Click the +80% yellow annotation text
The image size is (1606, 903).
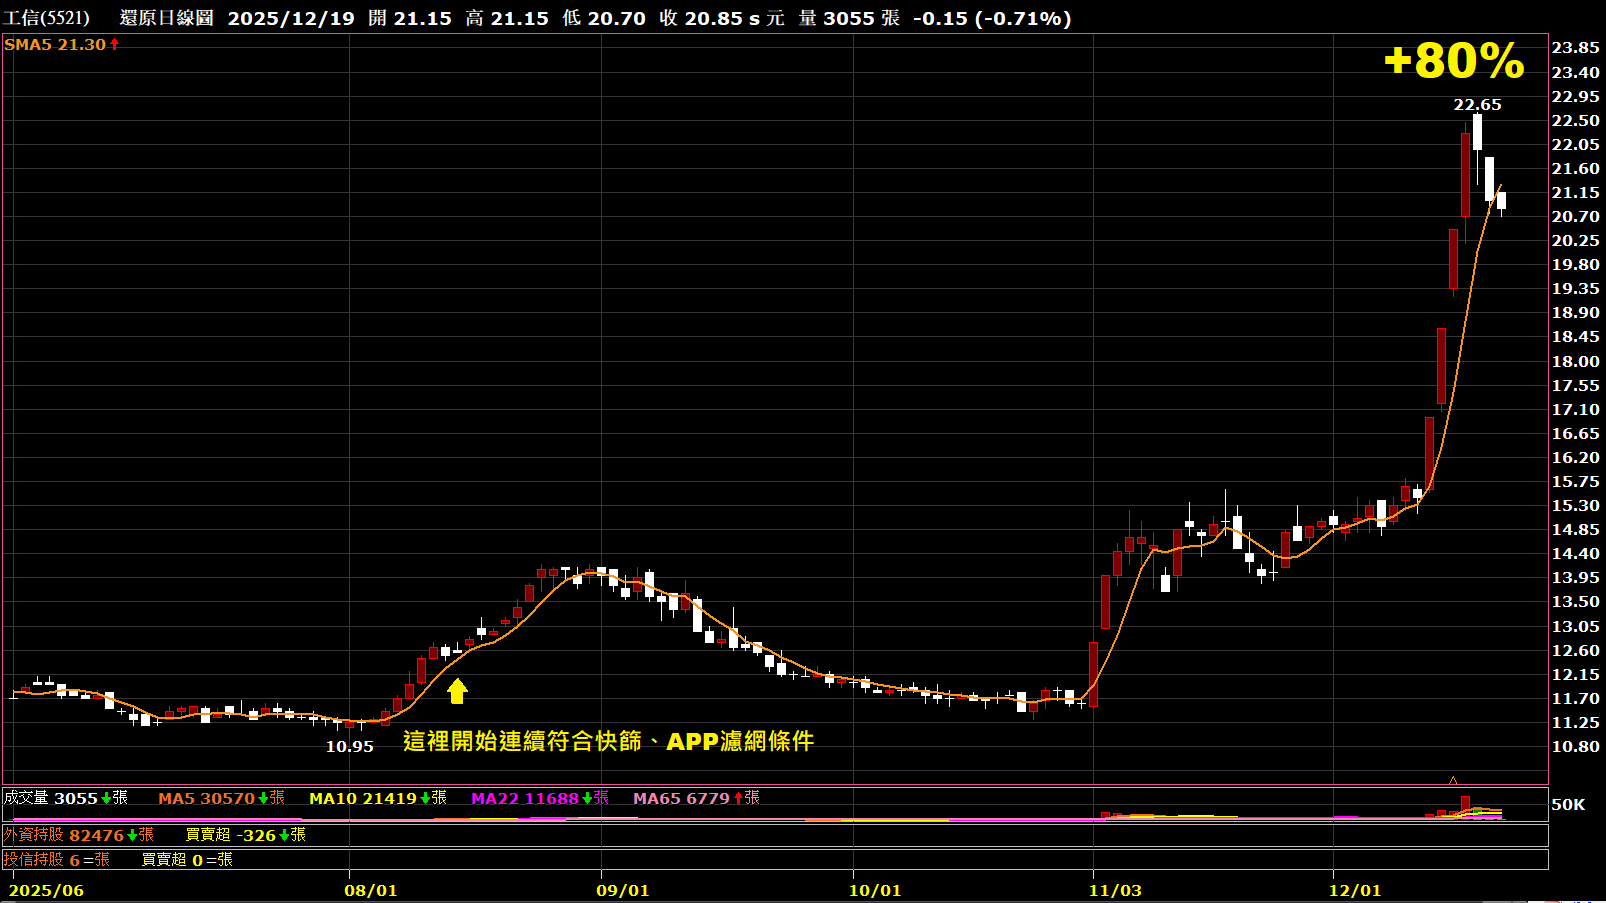click(1454, 61)
